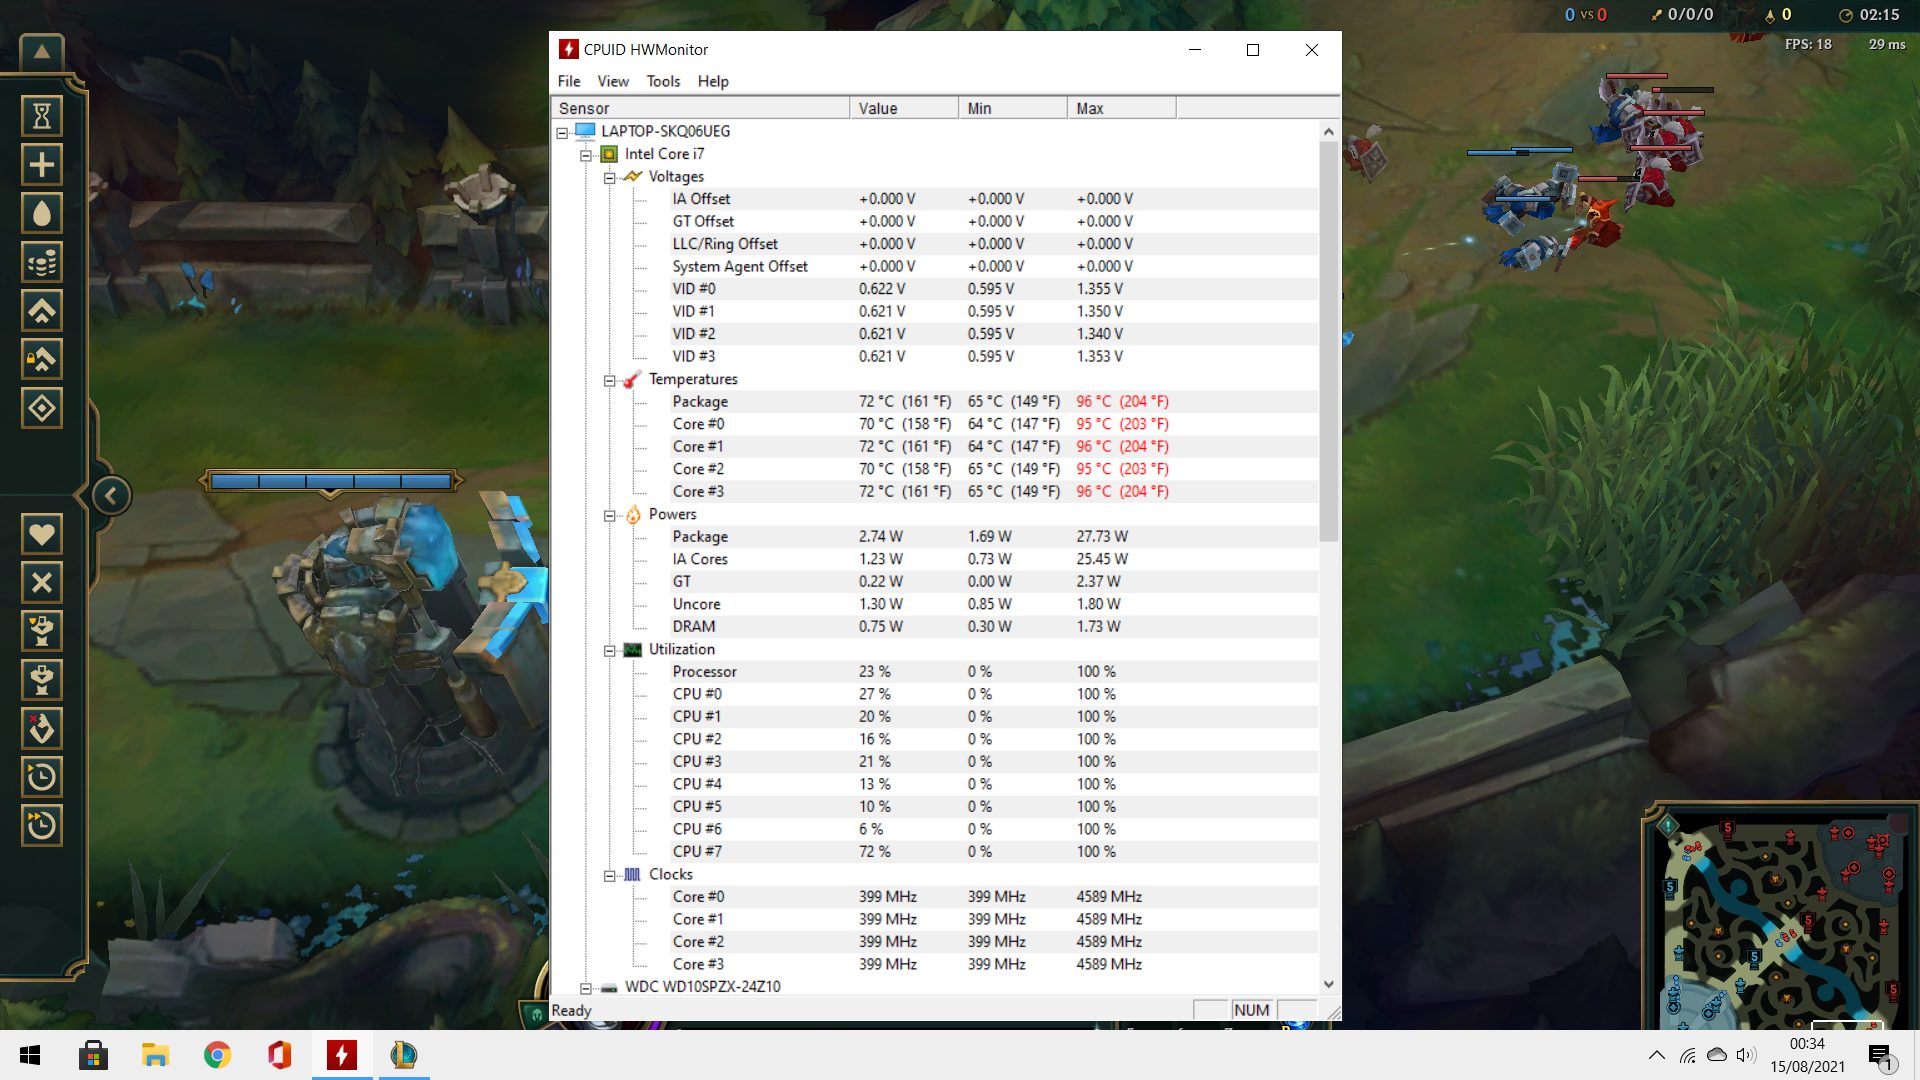Open Google Chrome from the taskbar
1920x1080 pixels.
click(217, 1055)
